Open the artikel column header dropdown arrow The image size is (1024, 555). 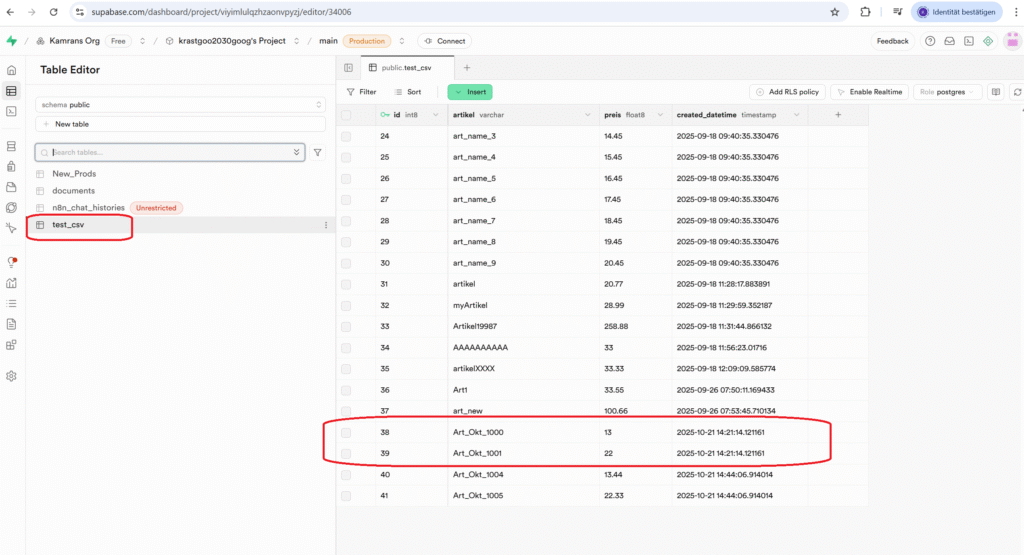(588, 115)
